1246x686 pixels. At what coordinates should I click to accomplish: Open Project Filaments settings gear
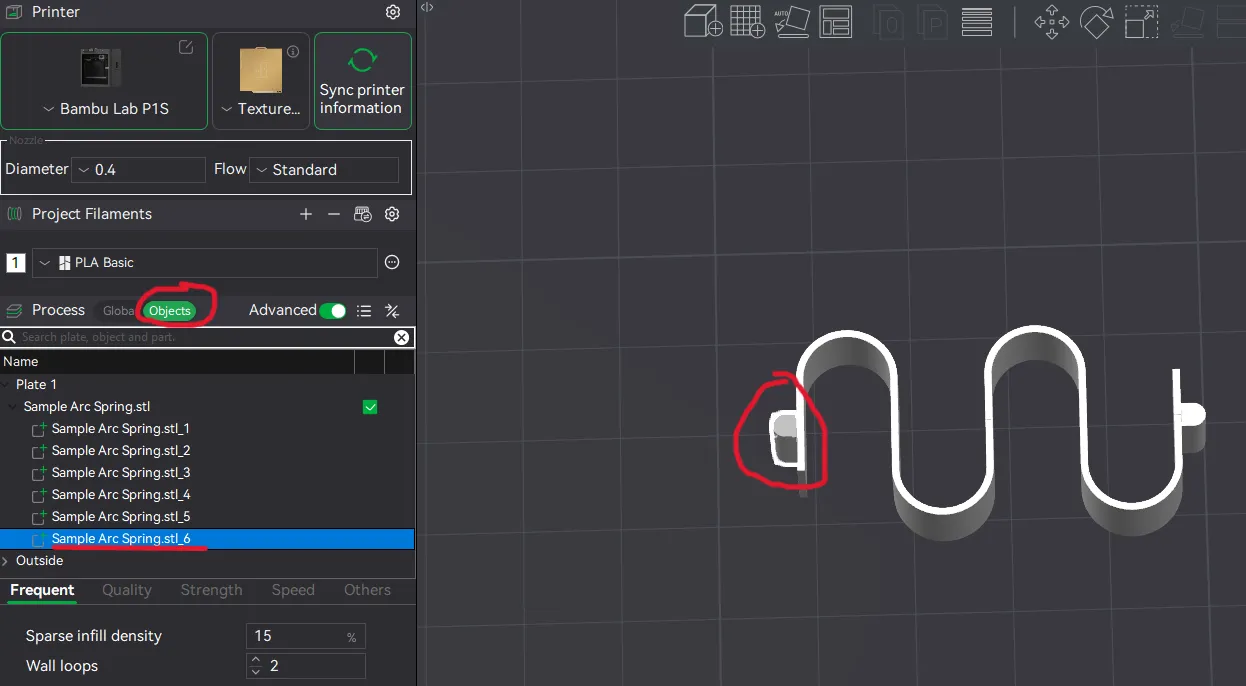pyautogui.click(x=392, y=214)
